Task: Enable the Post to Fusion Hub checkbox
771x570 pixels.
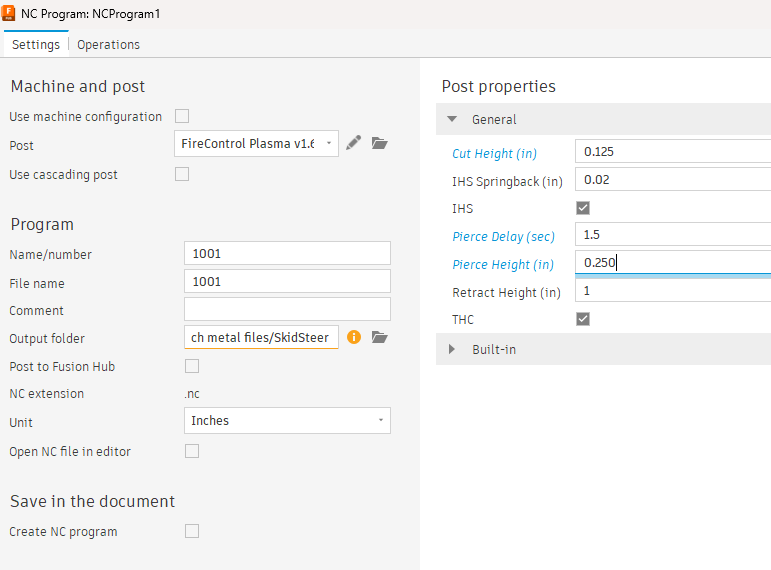Action: click(192, 366)
